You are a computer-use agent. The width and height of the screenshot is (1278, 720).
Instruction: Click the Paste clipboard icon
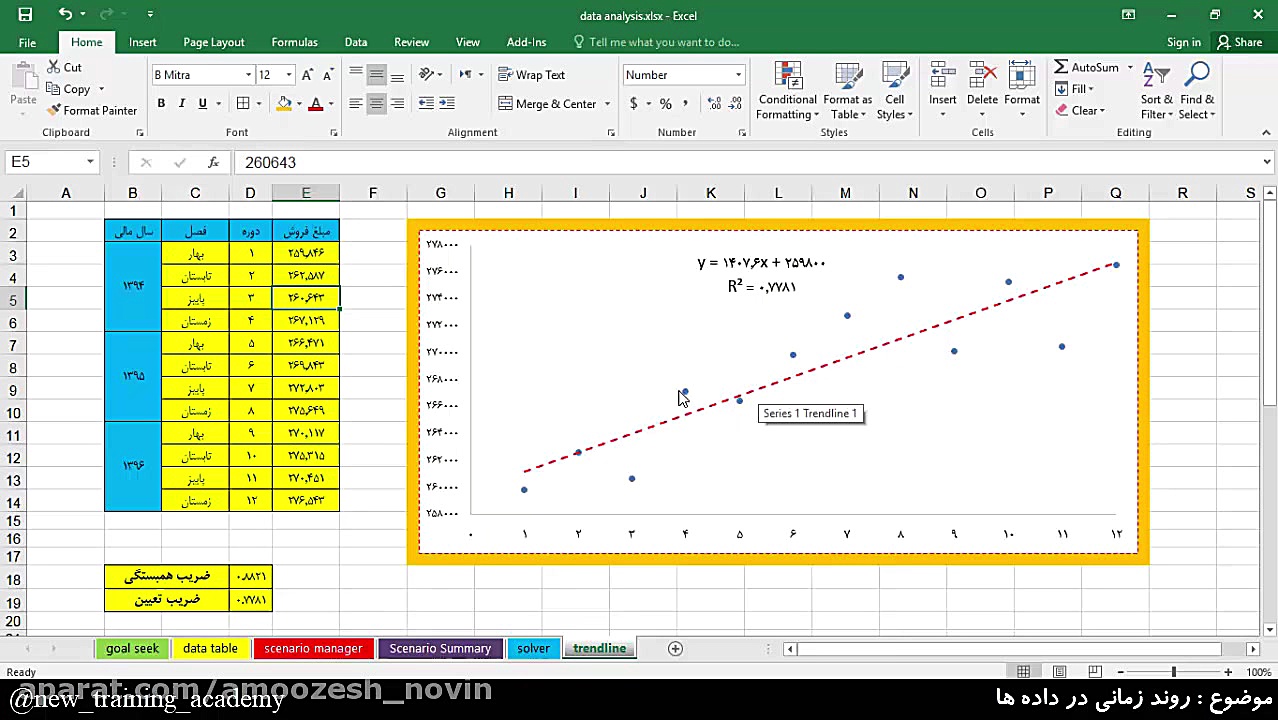click(23, 76)
